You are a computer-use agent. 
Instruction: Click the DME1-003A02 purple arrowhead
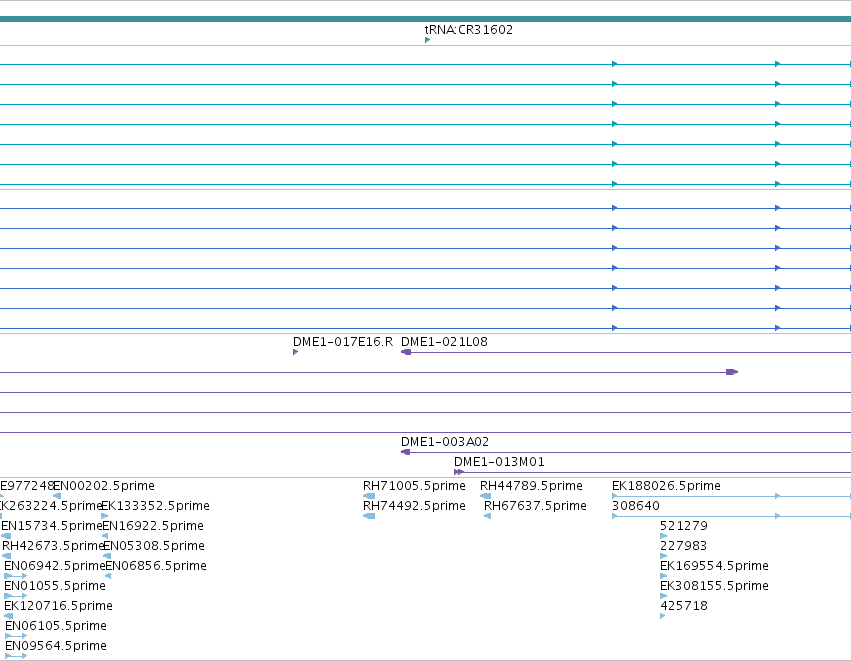pyautogui.click(x=405, y=452)
